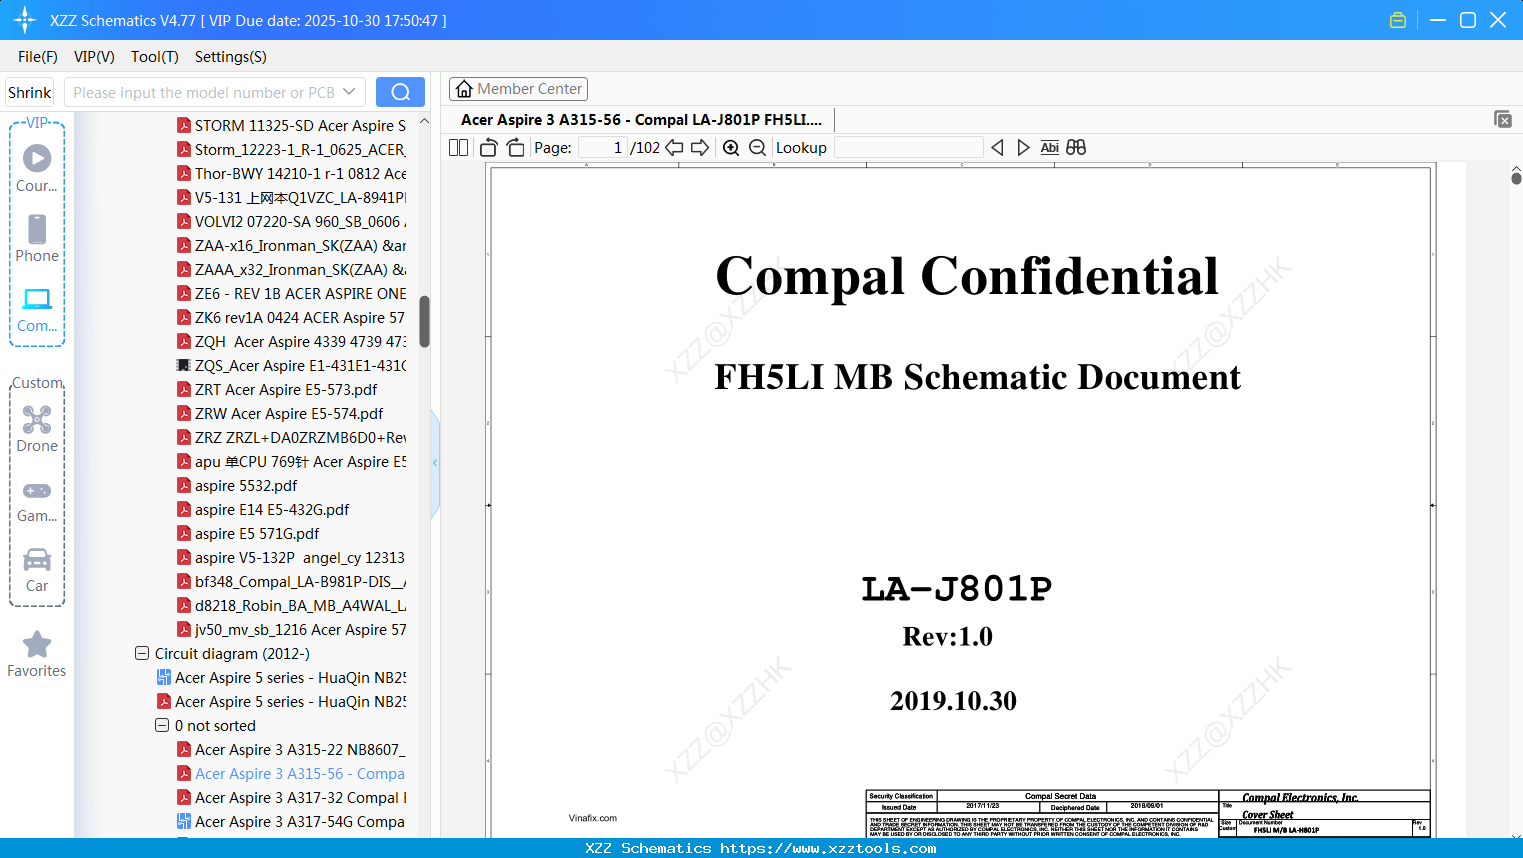
Task: Rotate the page clockwise
Action: click(515, 148)
